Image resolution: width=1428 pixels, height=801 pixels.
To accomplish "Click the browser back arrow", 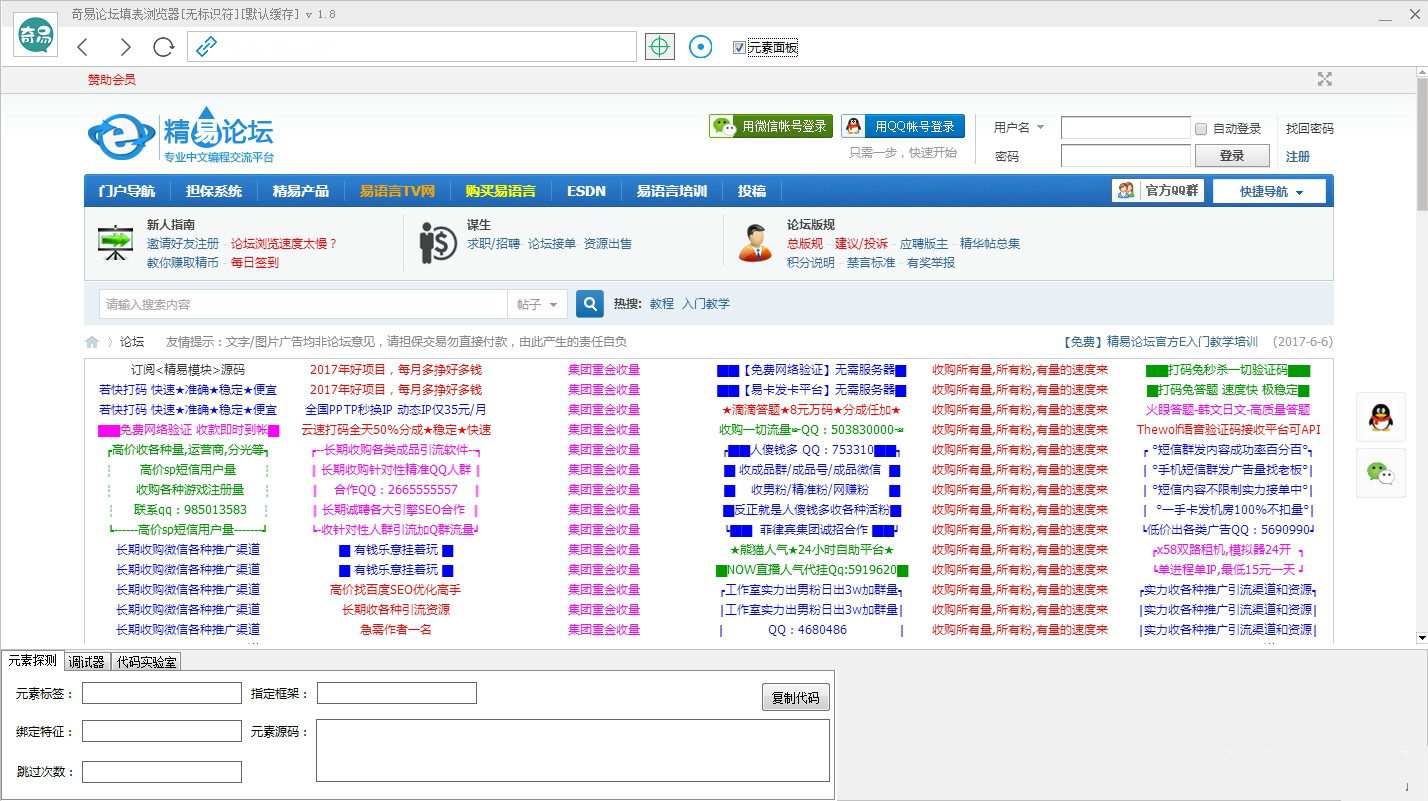I will click(x=82, y=47).
